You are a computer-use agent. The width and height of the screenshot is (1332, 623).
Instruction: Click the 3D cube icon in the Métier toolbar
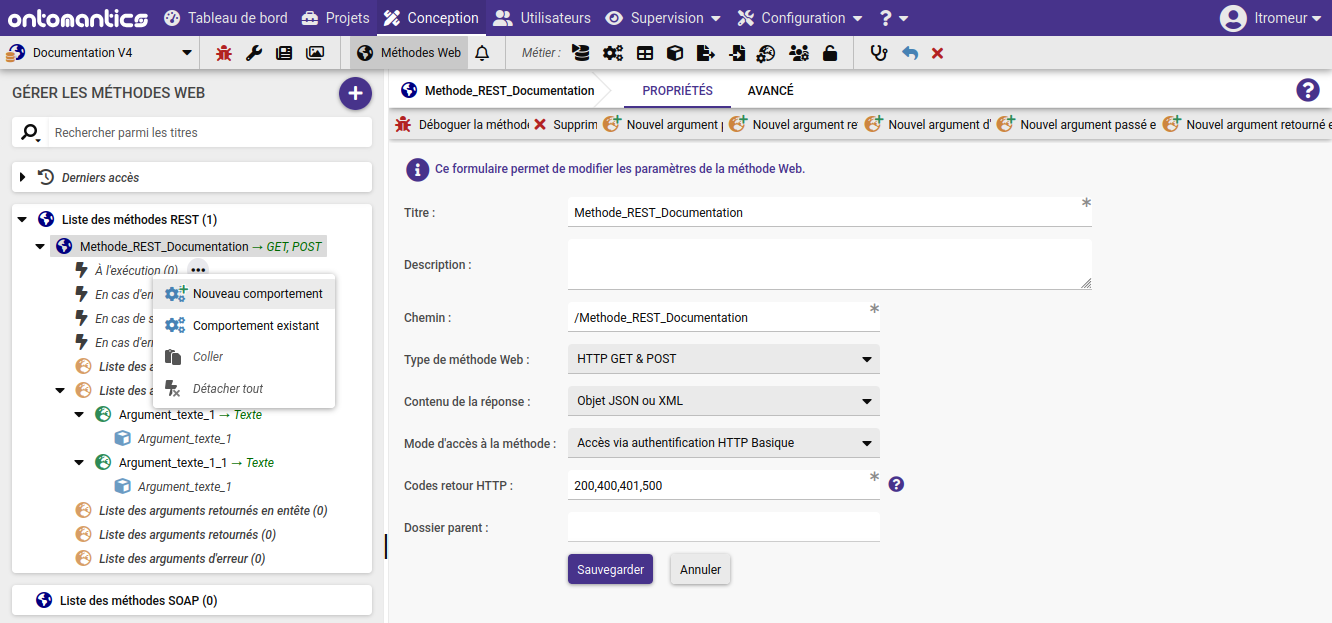point(675,53)
